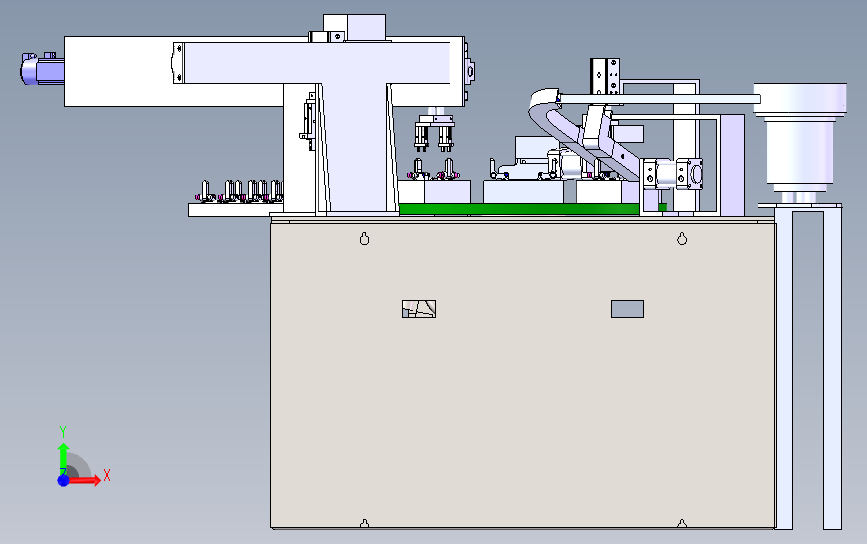The width and height of the screenshot is (867, 544).
Task: Select the purple servo motor on the actuator end
Action: pos(42,69)
